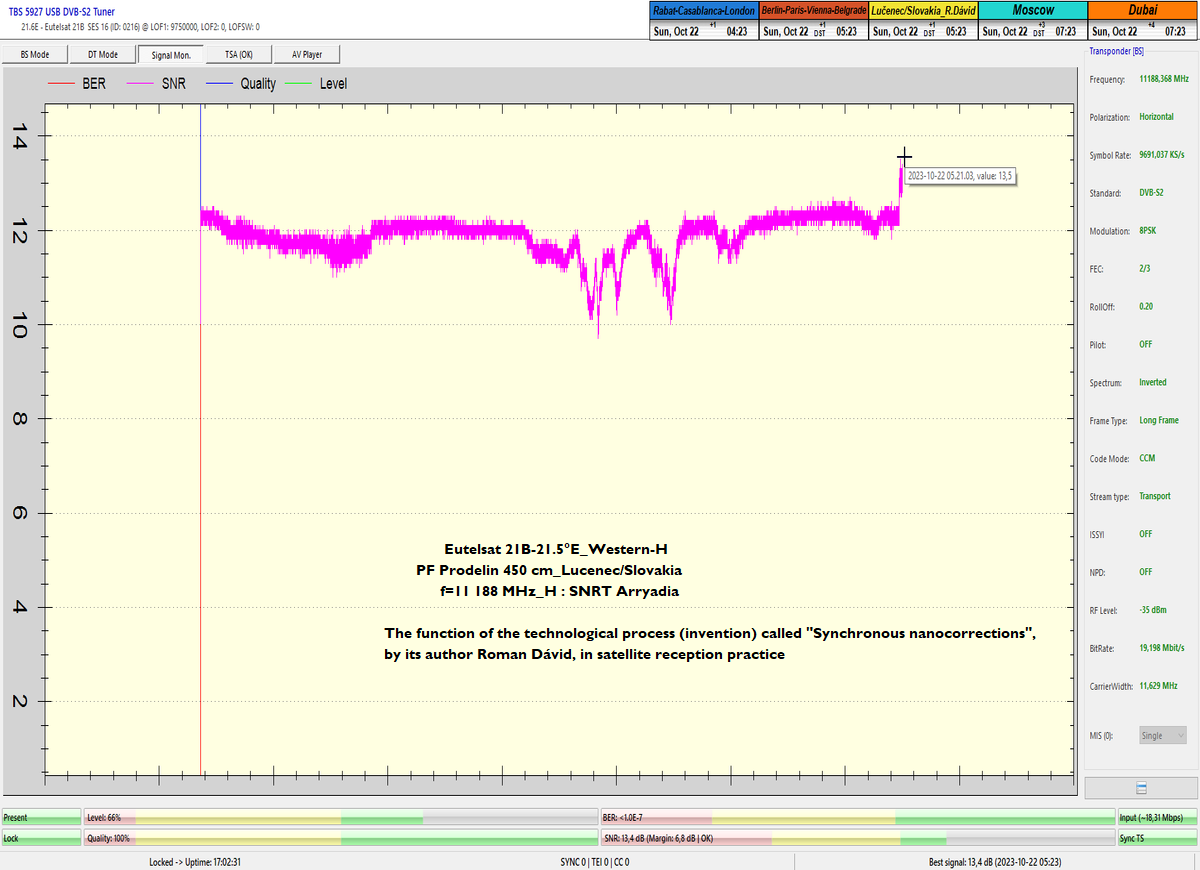Open the DT Mode tab
The width and height of the screenshot is (1200, 870).
coord(102,54)
